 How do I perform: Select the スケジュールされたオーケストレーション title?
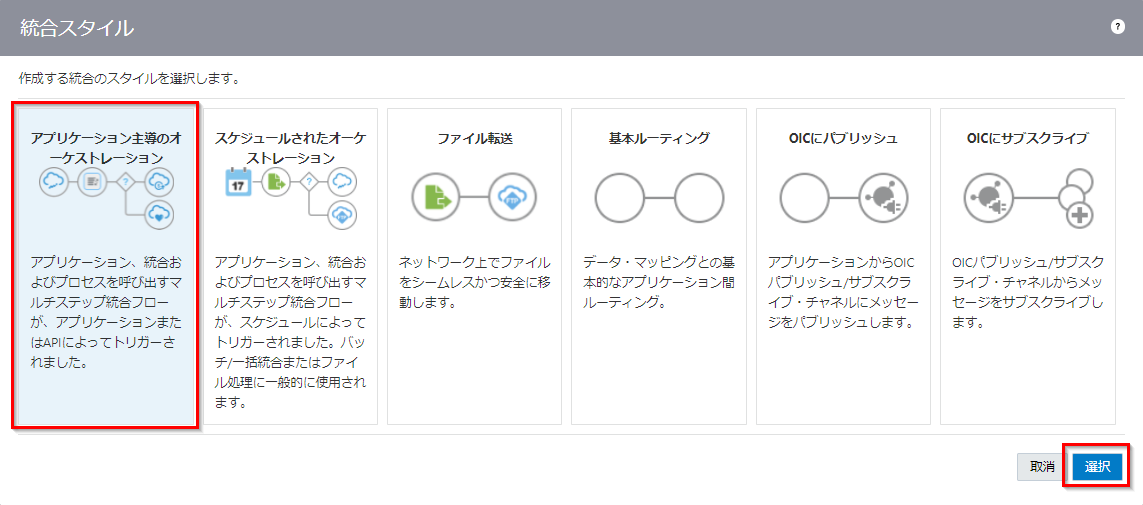[291, 147]
